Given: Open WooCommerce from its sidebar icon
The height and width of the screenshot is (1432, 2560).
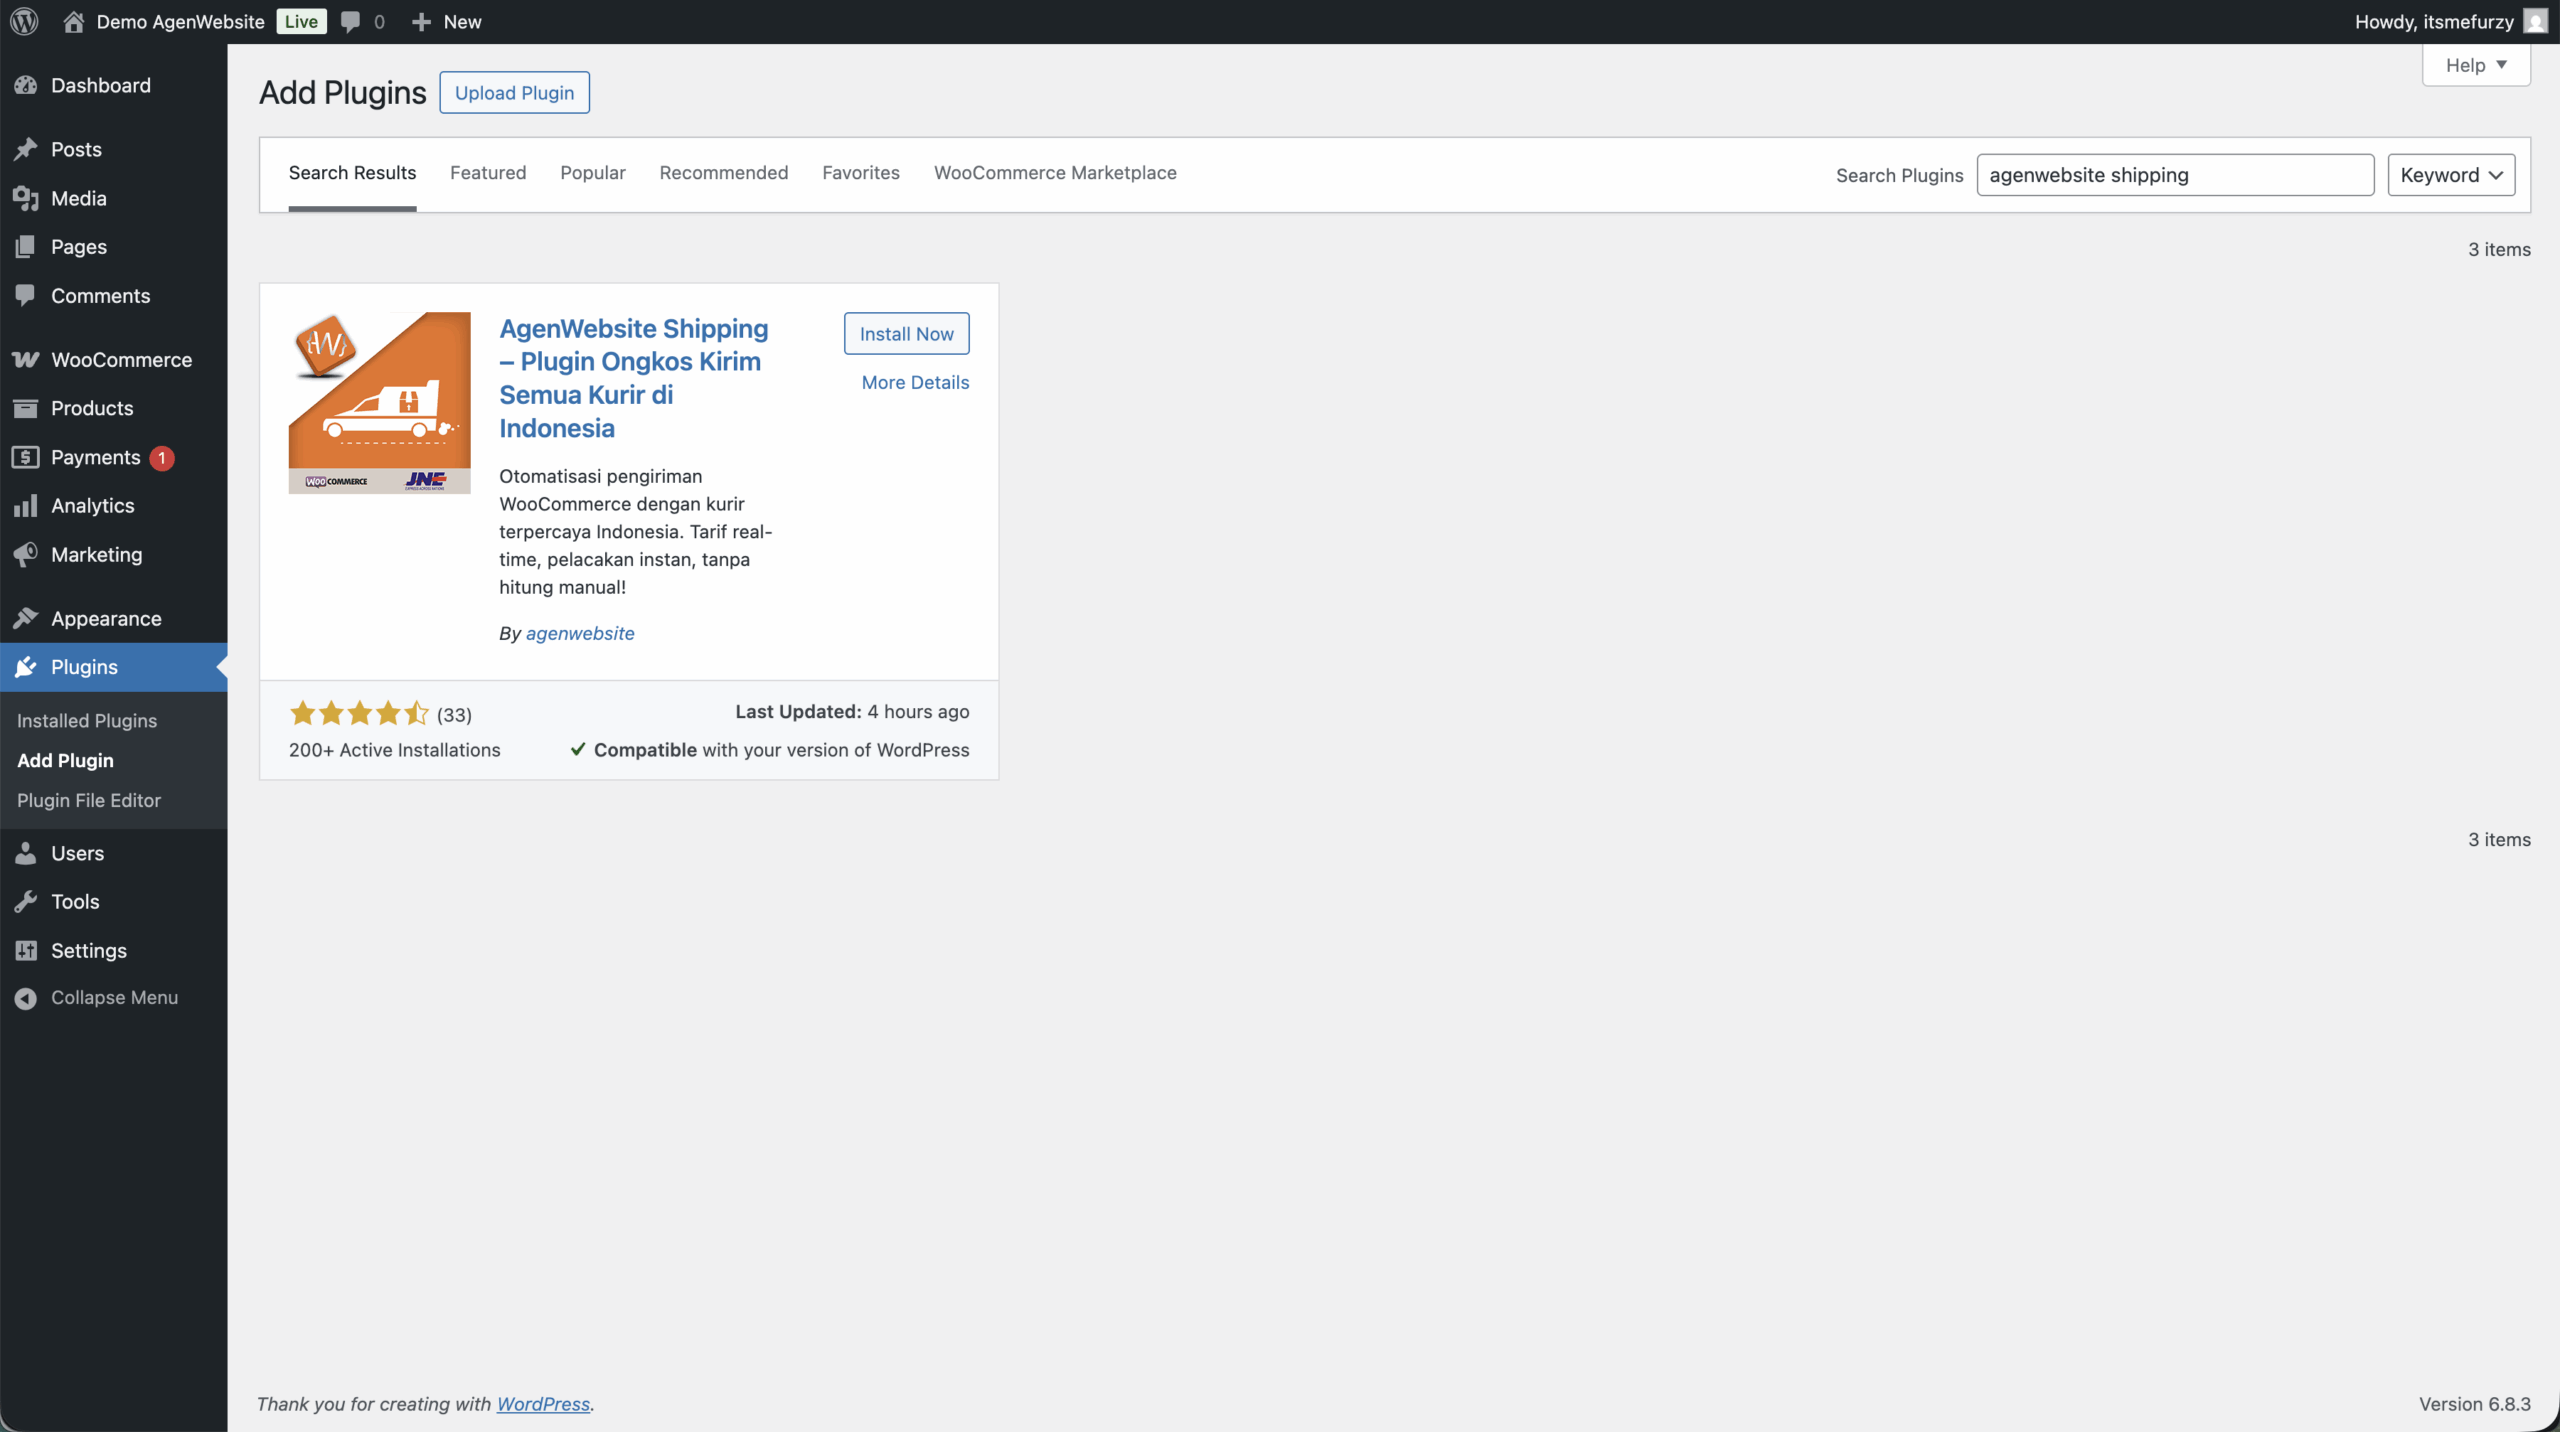Looking at the screenshot, I should (x=26, y=360).
